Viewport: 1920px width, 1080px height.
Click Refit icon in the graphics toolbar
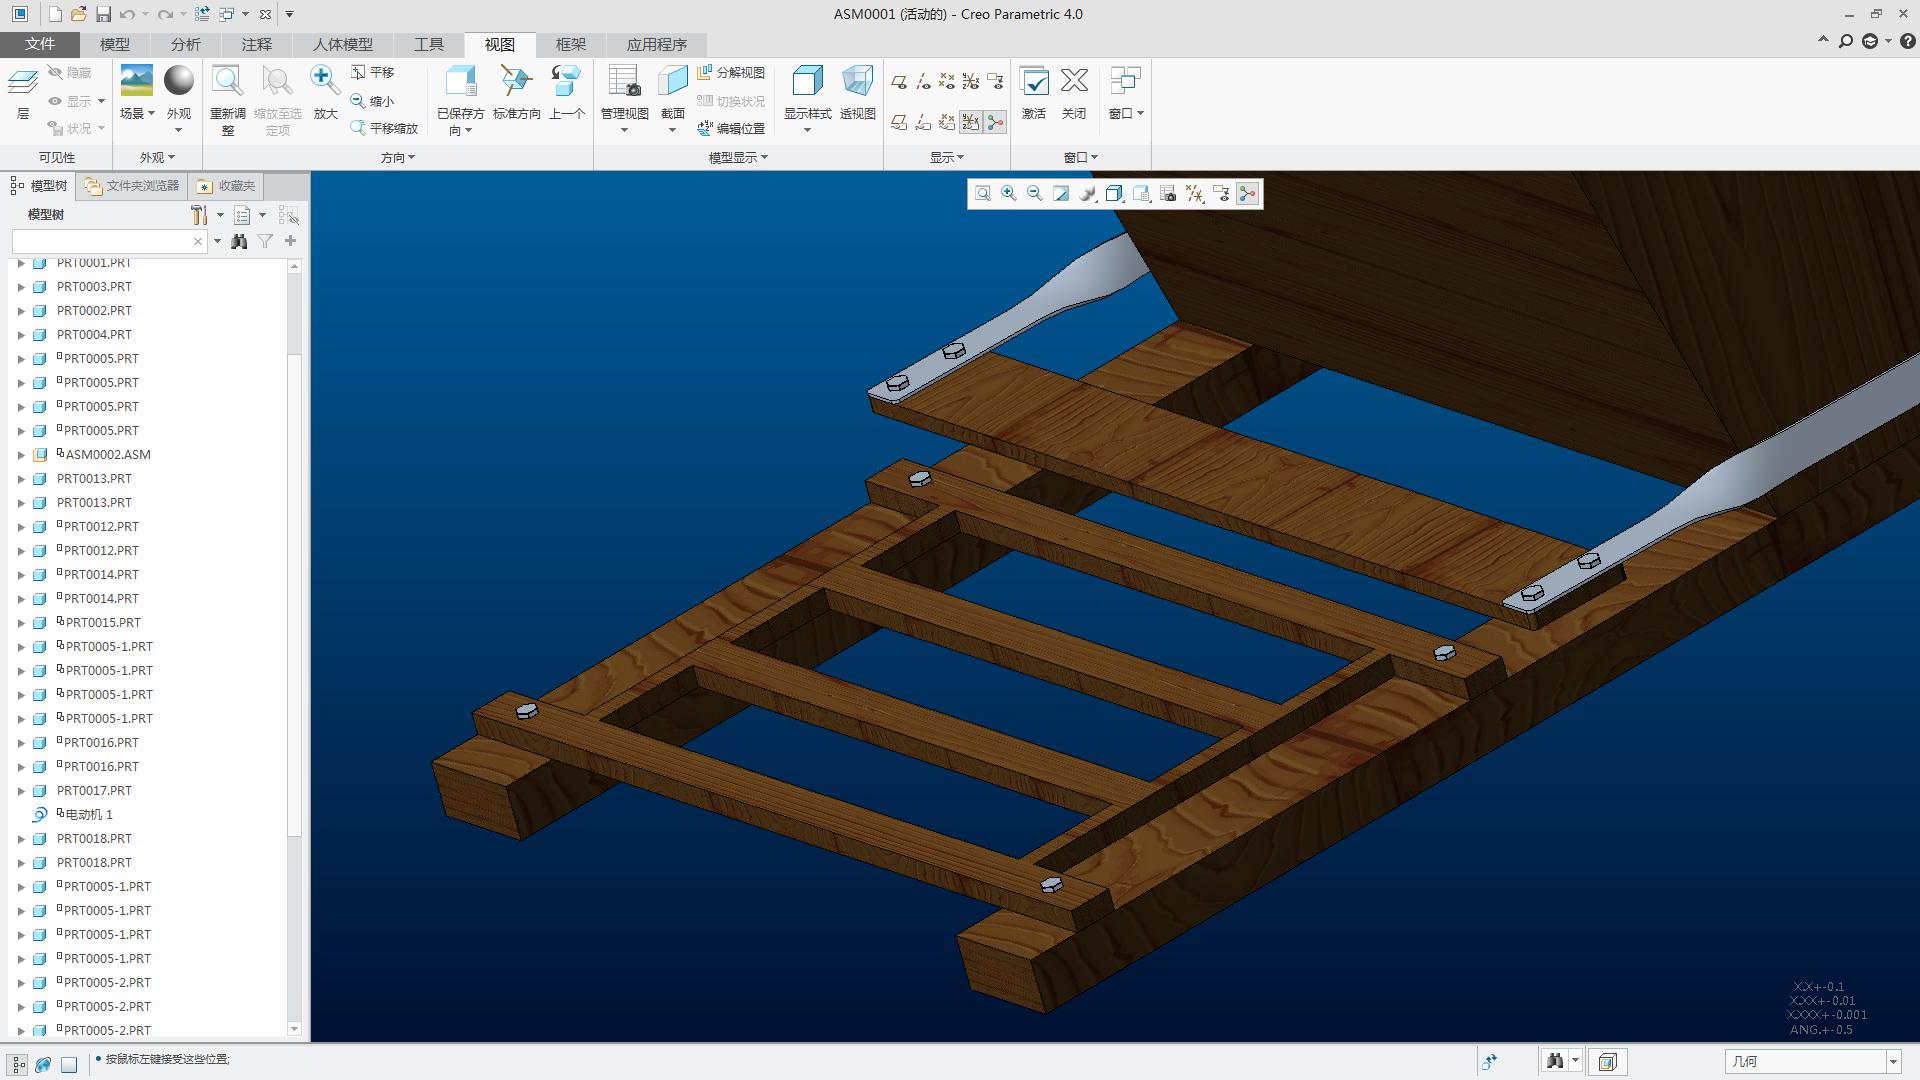(983, 194)
